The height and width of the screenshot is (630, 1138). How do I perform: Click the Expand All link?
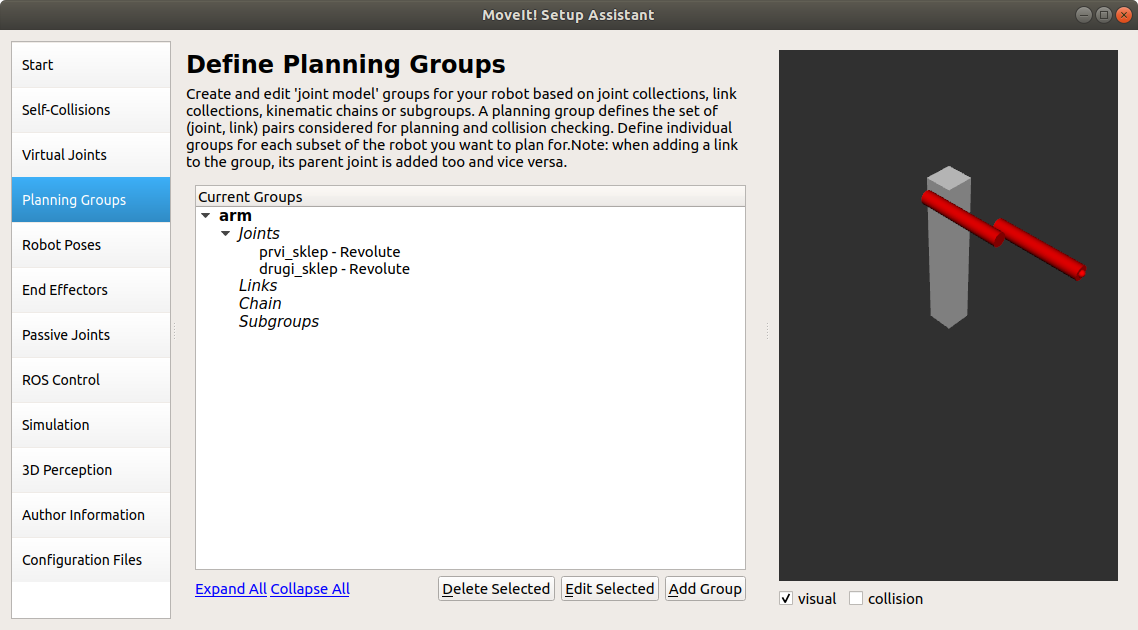tap(231, 589)
